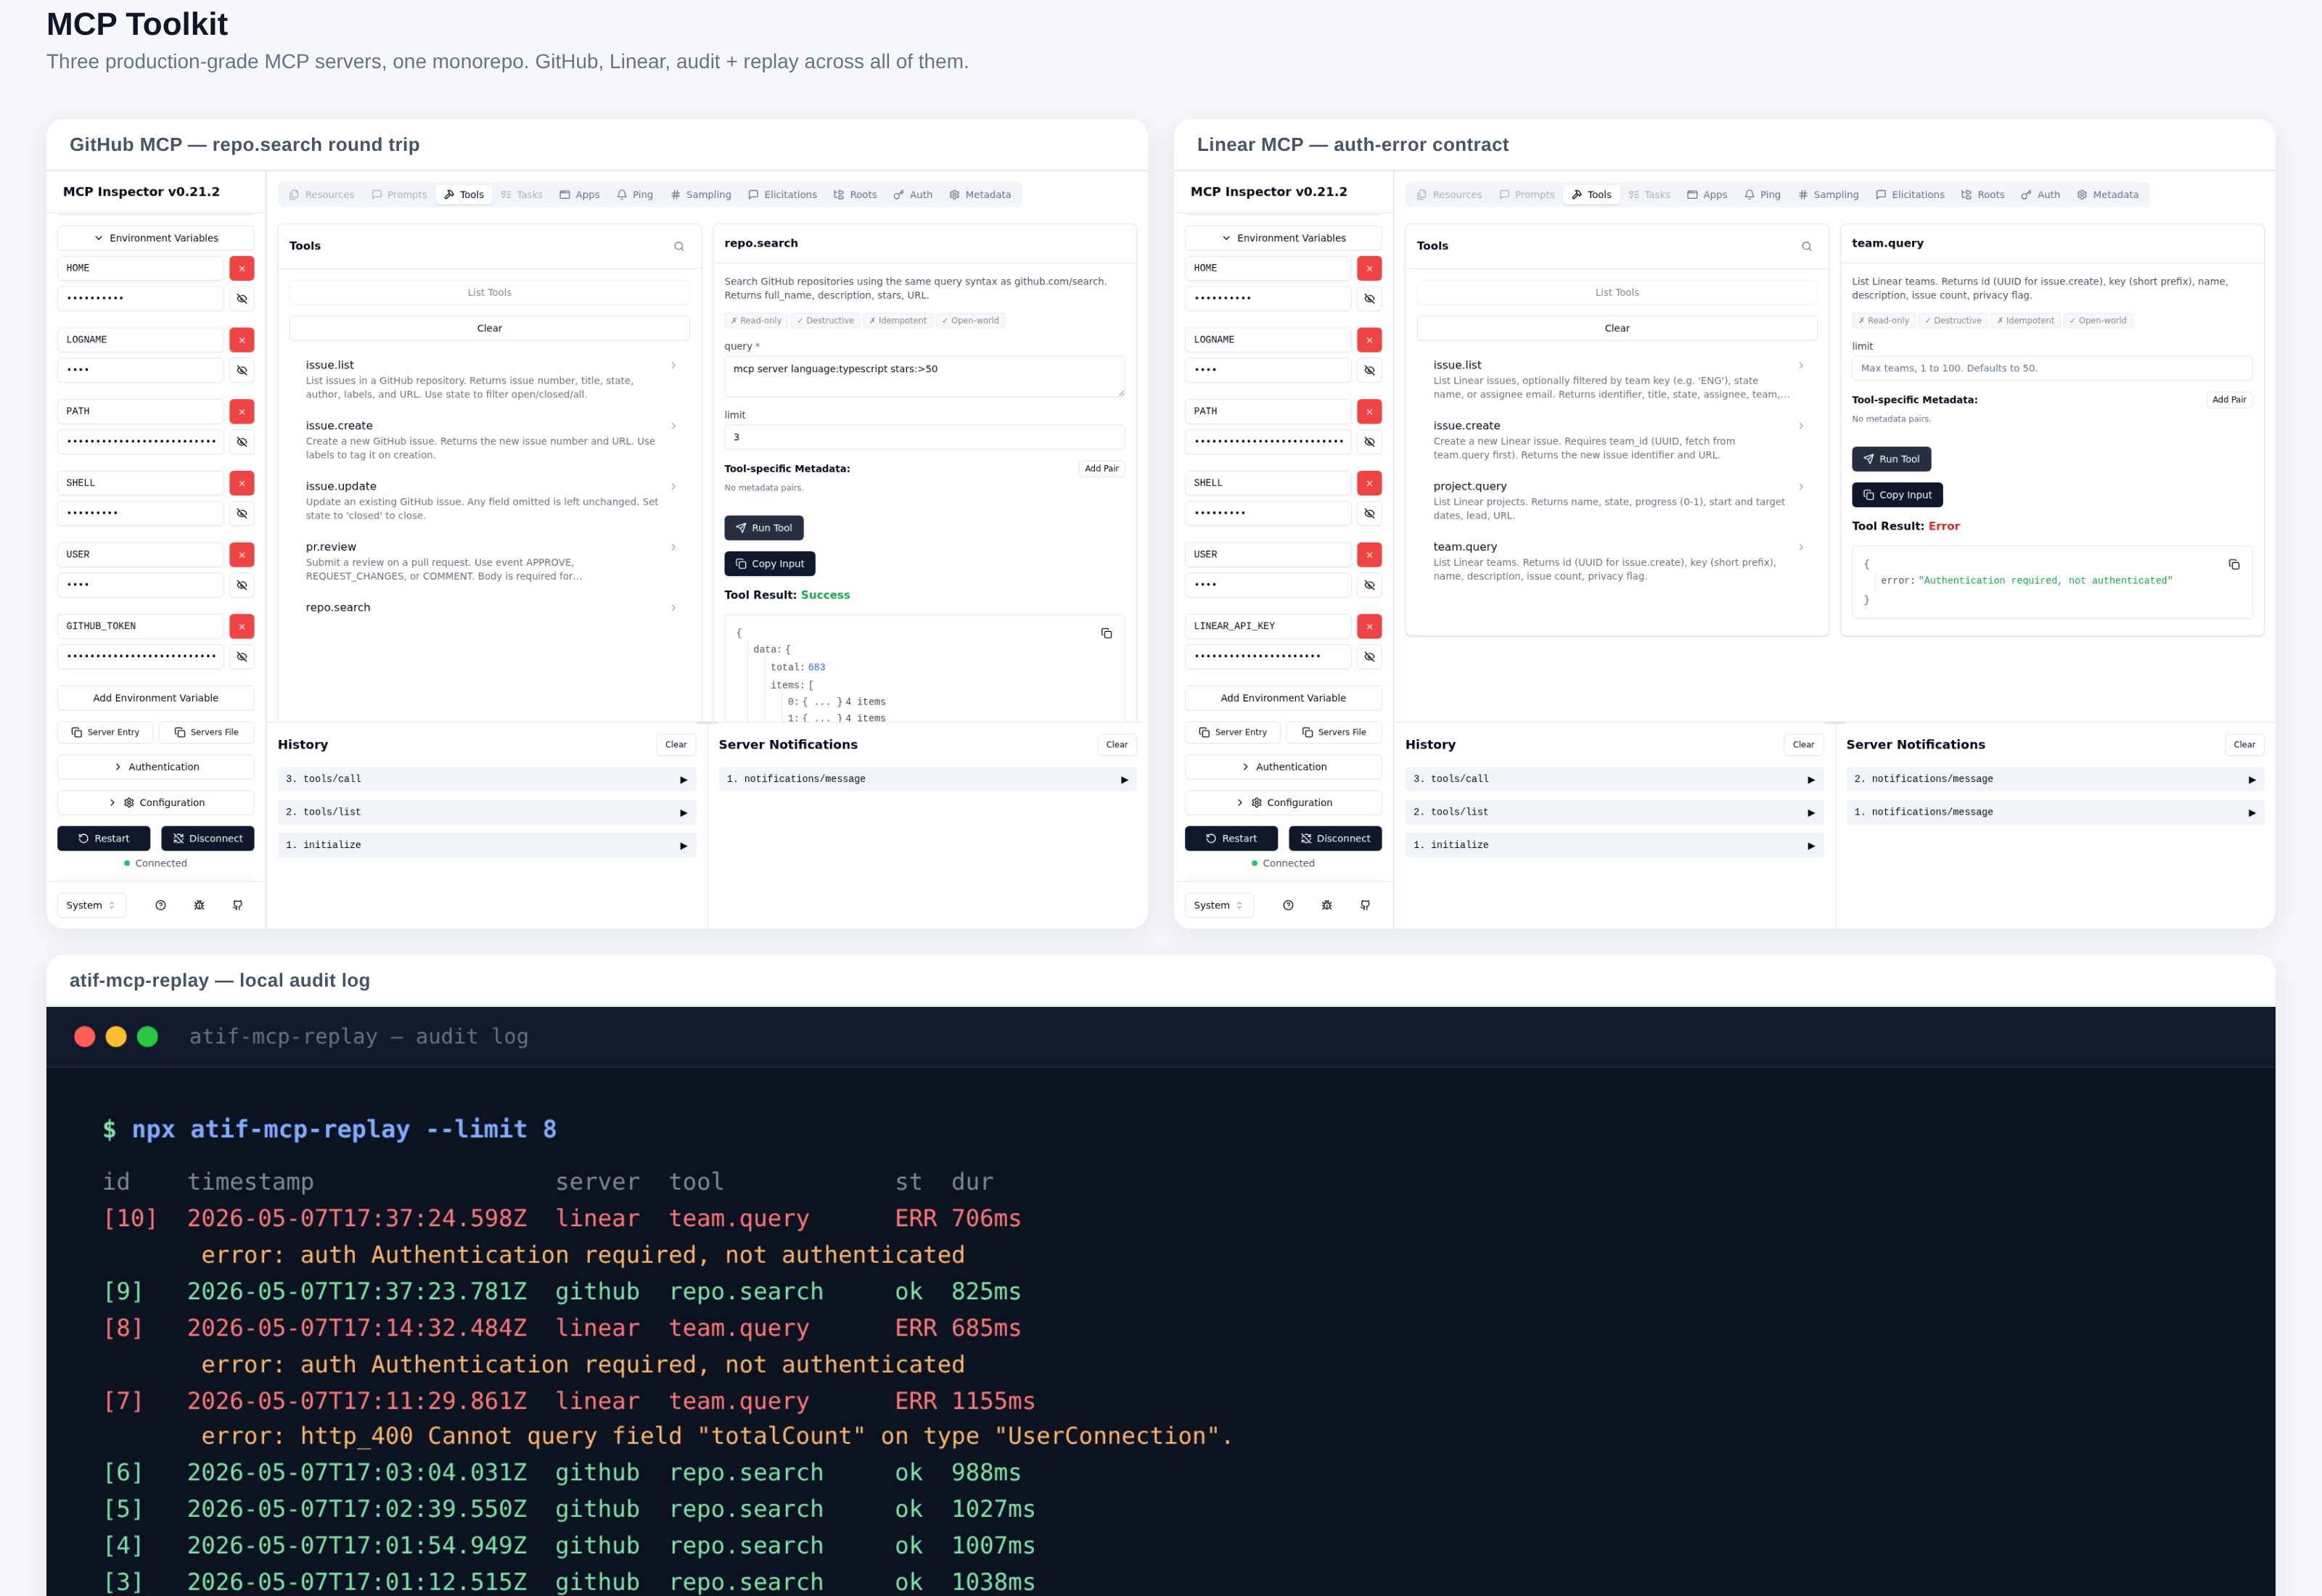Expand tools/call history entry in GitHub panel
This screenshot has width=2322, height=1596.
(x=486, y=779)
